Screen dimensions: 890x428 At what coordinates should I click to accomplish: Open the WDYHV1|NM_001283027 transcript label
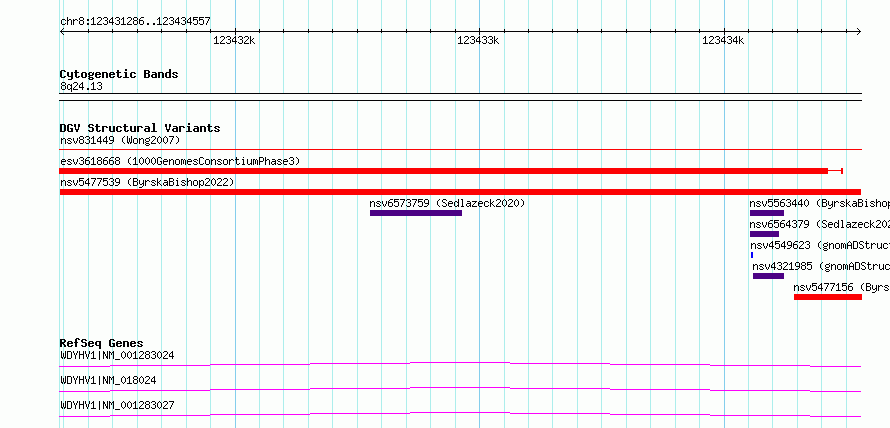click(x=117, y=405)
